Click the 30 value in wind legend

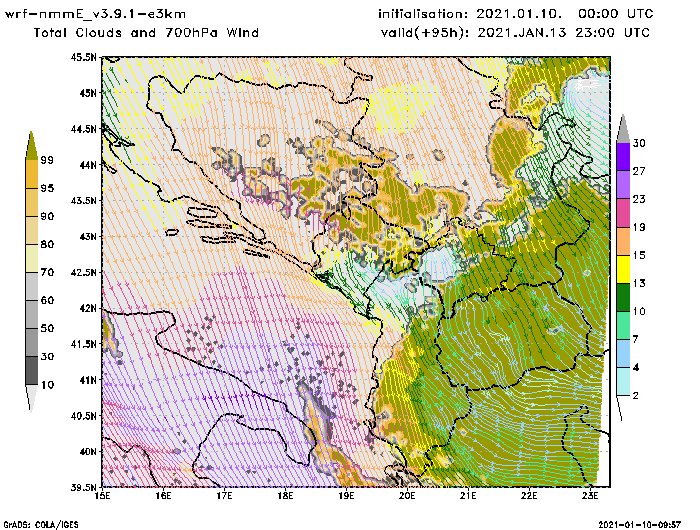point(639,143)
